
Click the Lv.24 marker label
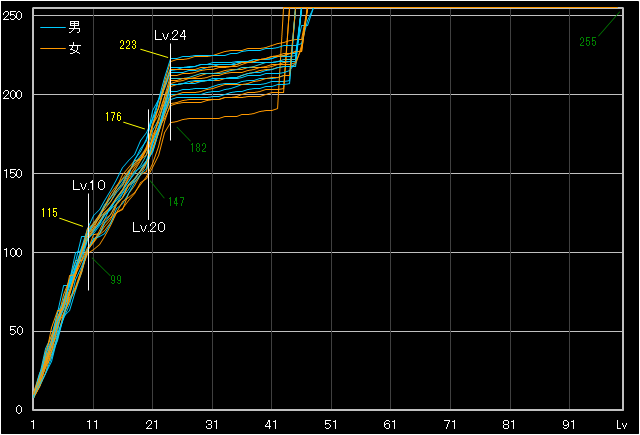pos(171,36)
